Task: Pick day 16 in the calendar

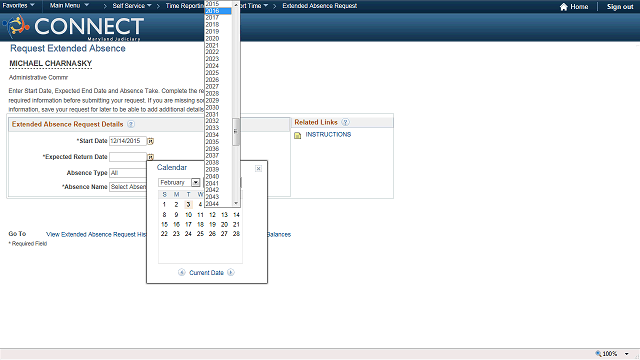Action: [176, 224]
